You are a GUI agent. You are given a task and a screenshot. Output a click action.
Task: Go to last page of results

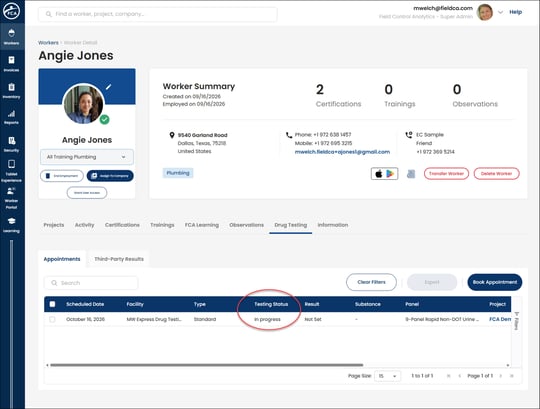coord(512,376)
